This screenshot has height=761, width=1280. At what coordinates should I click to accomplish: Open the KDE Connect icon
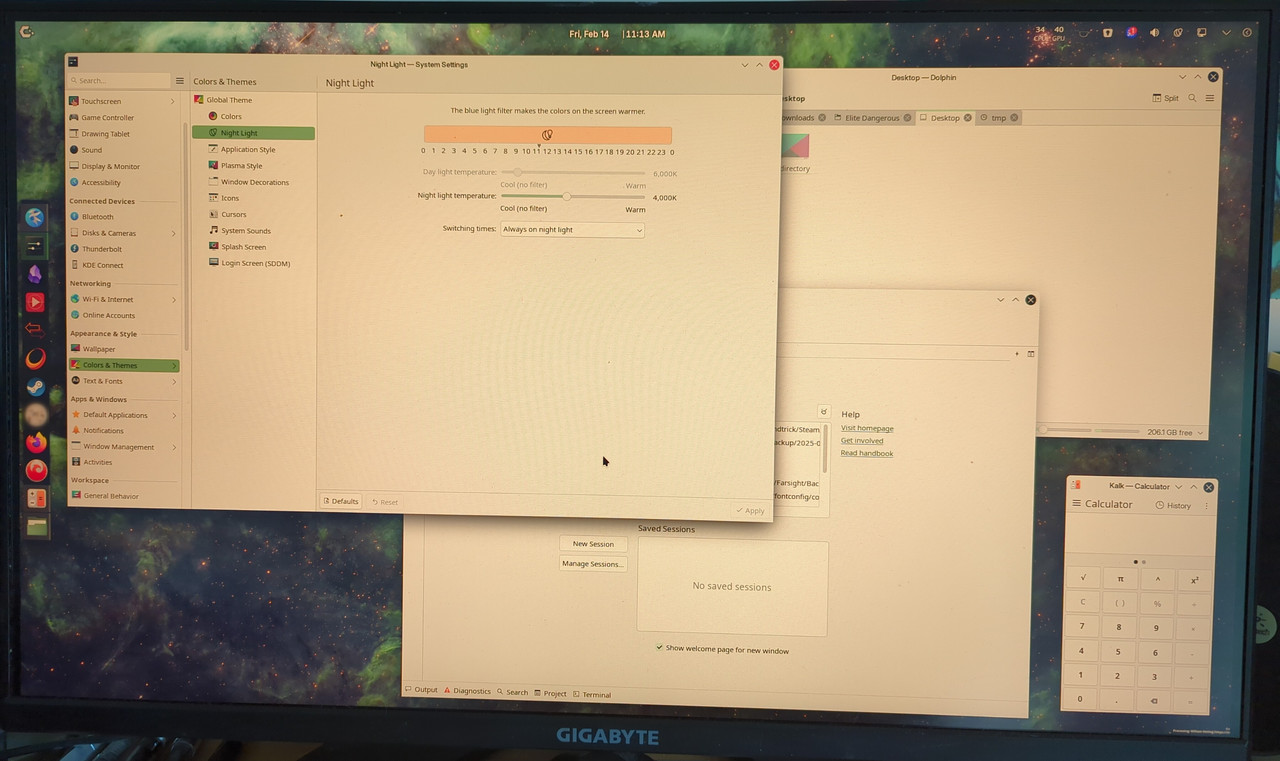74,265
